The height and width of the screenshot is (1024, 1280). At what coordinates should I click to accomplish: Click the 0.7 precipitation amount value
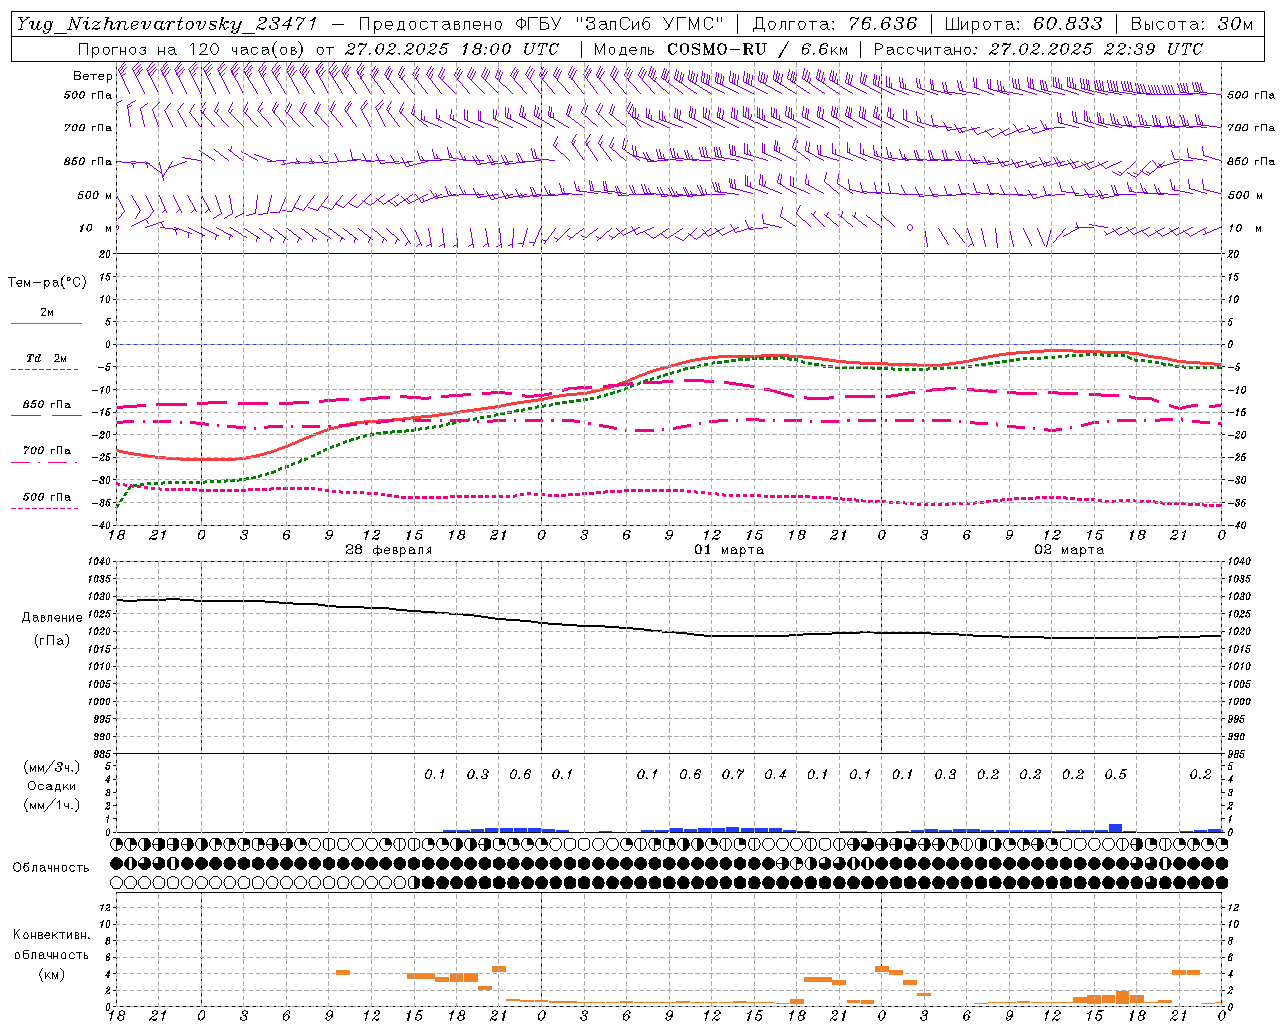pyautogui.click(x=733, y=774)
